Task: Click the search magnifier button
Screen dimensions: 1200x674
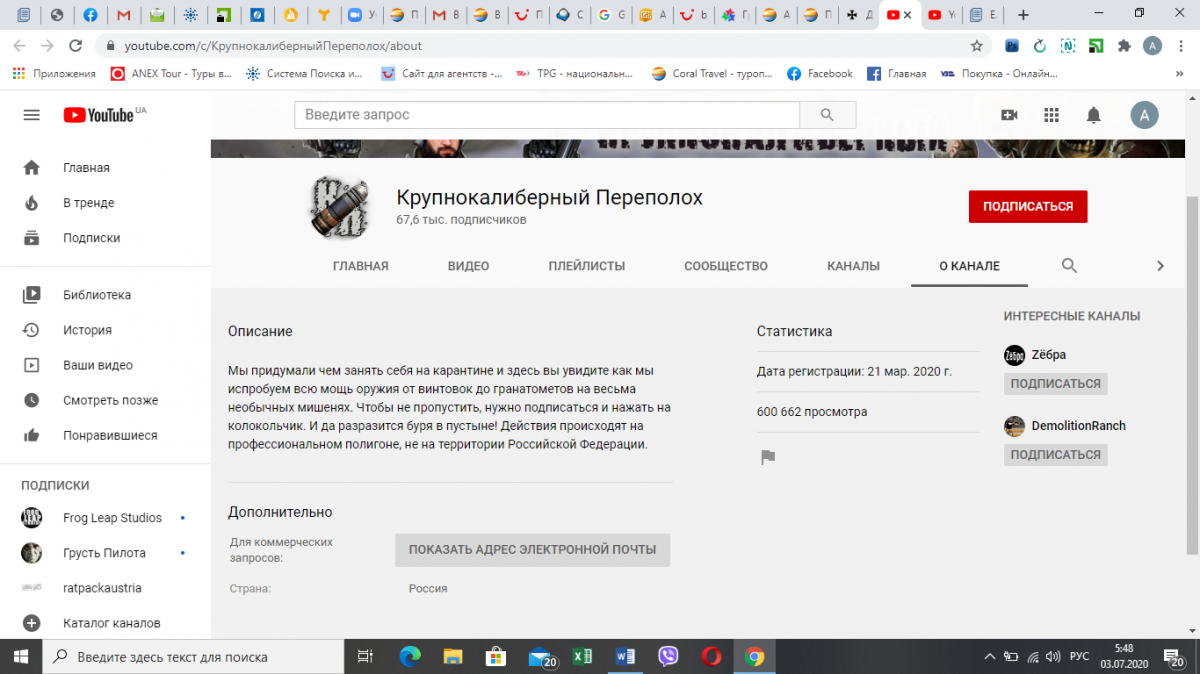Action: [x=826, y=115]
